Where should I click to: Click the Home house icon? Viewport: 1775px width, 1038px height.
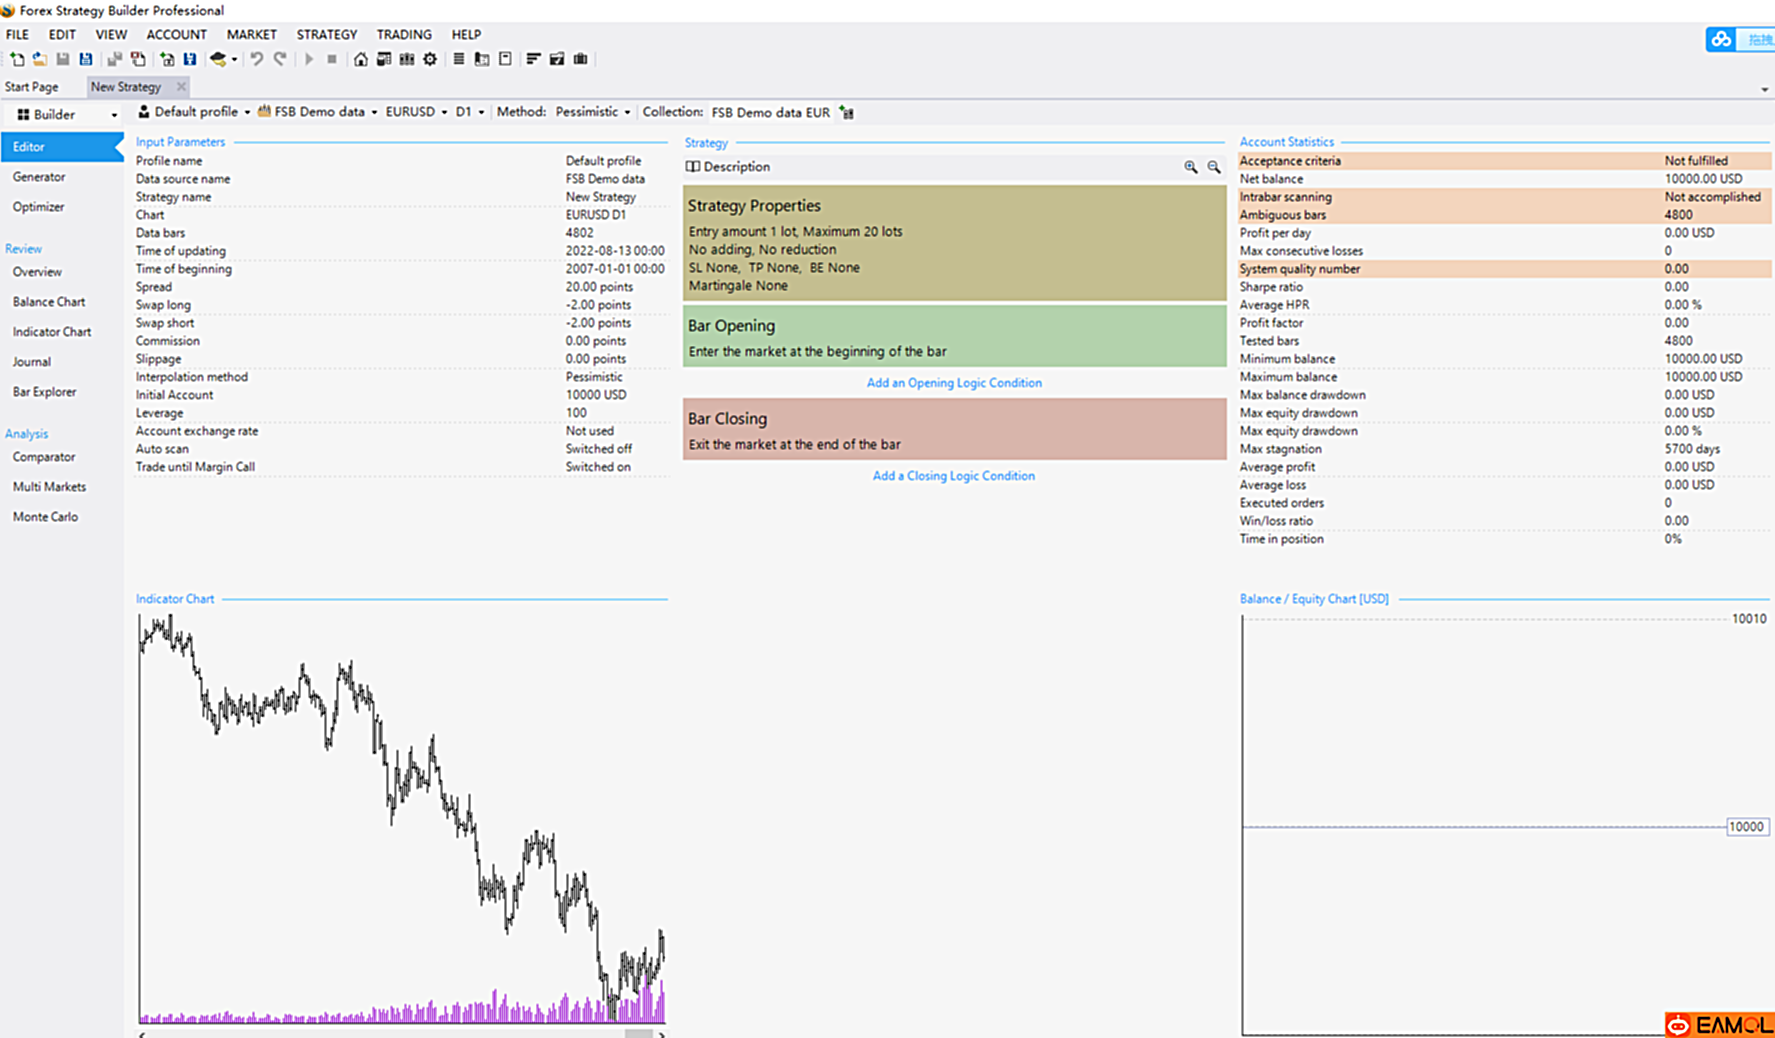tap(360, 59)
